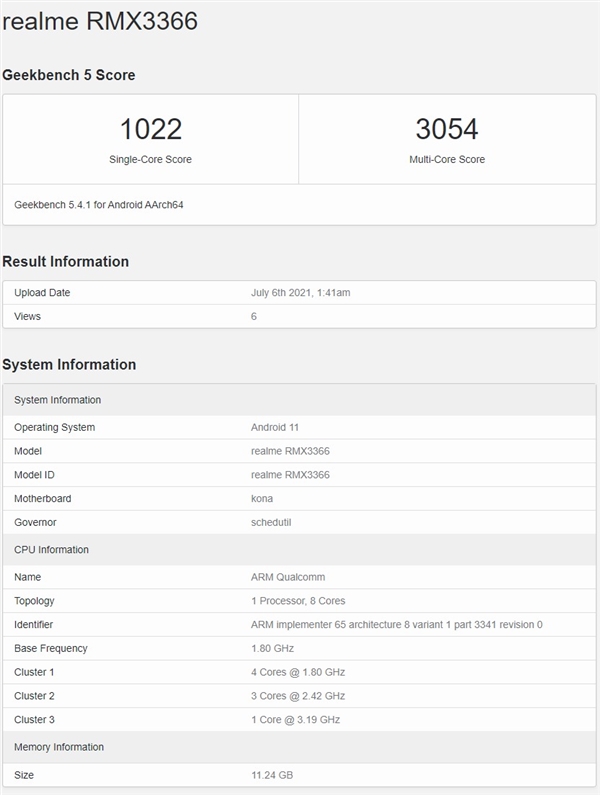
Task: Click Cluster 3 value 1 Core @ 3.19 GHz
Action: pos(298,720)
